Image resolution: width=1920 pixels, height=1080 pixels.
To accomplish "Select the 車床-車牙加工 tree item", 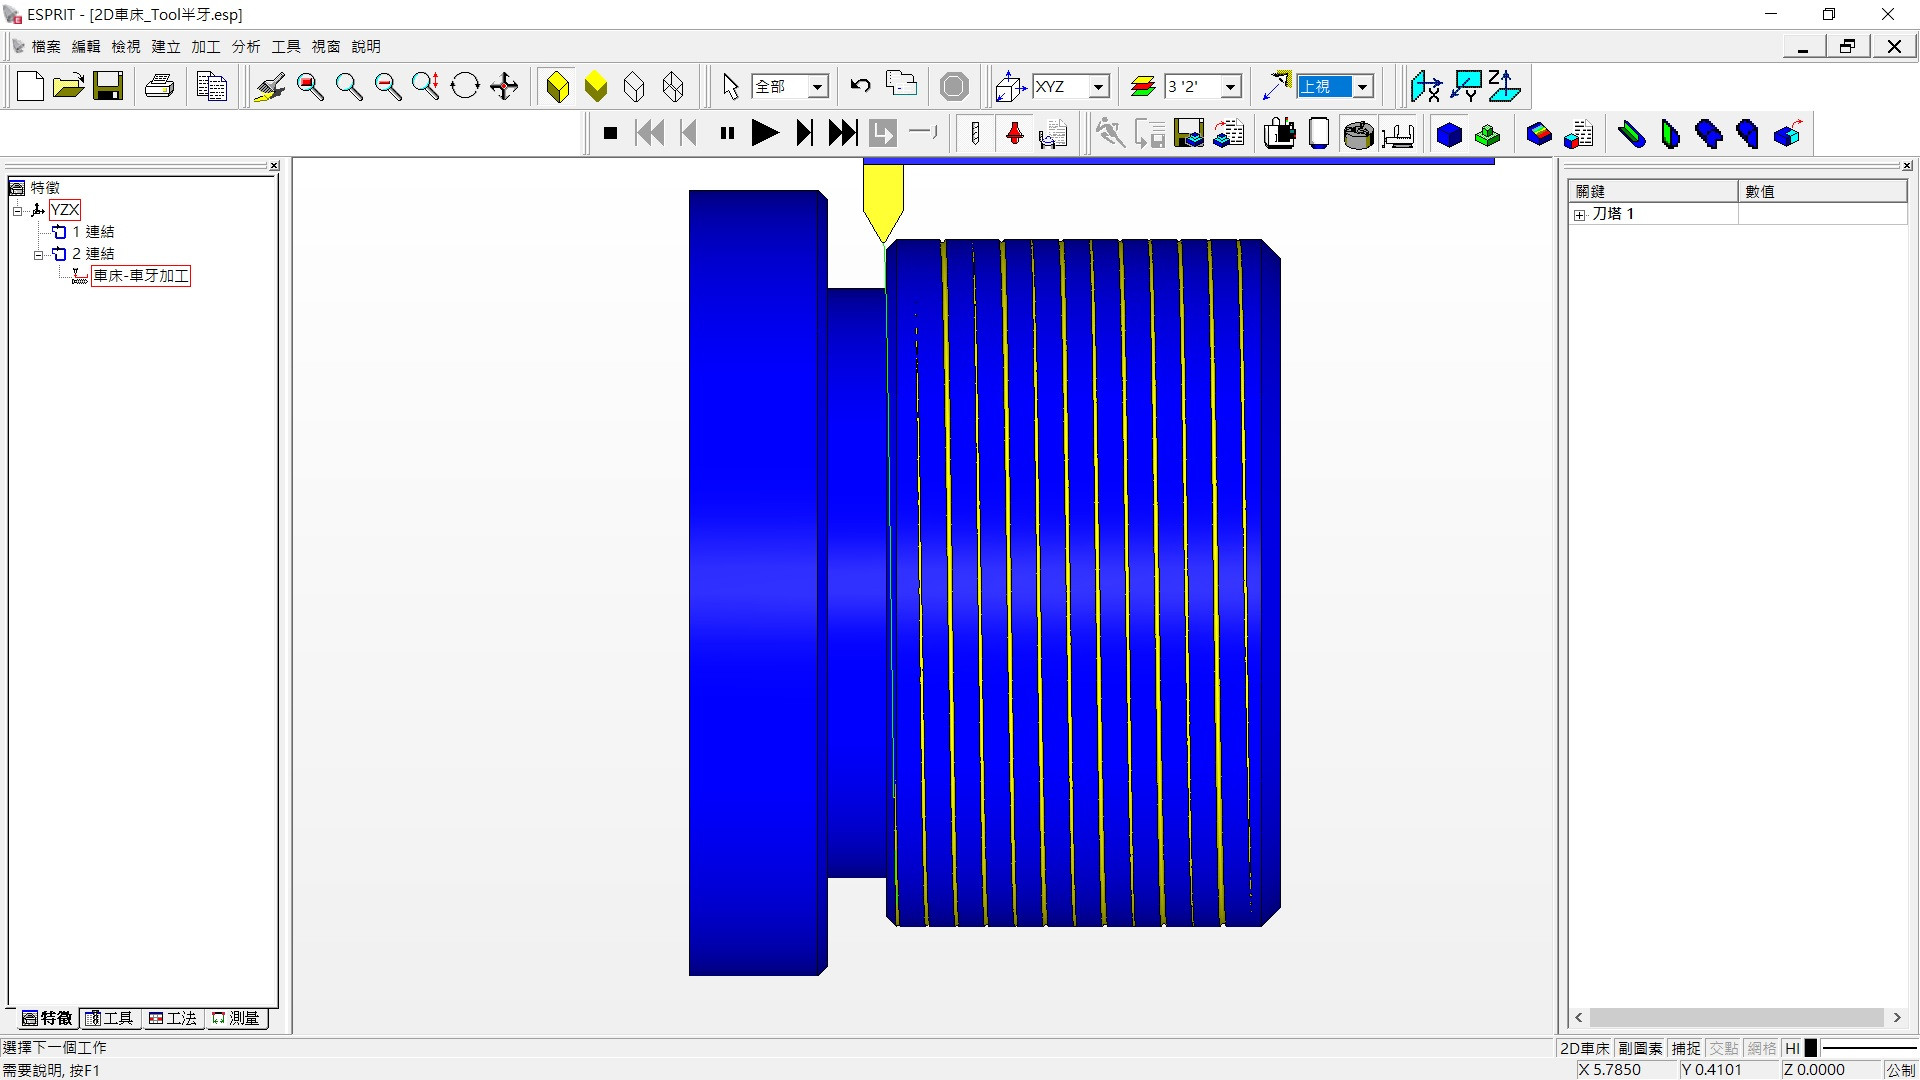I will coord(141,276).
